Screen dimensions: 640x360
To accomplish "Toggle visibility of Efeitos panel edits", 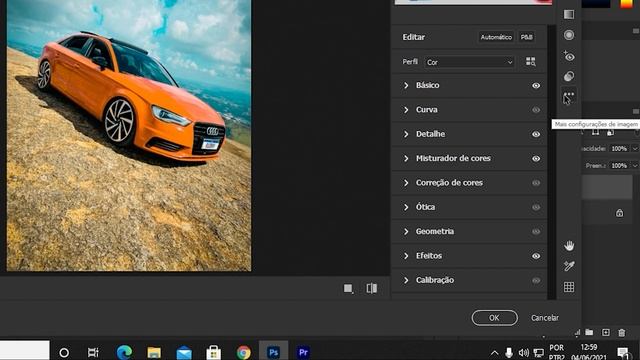I will tap(536, 256).
